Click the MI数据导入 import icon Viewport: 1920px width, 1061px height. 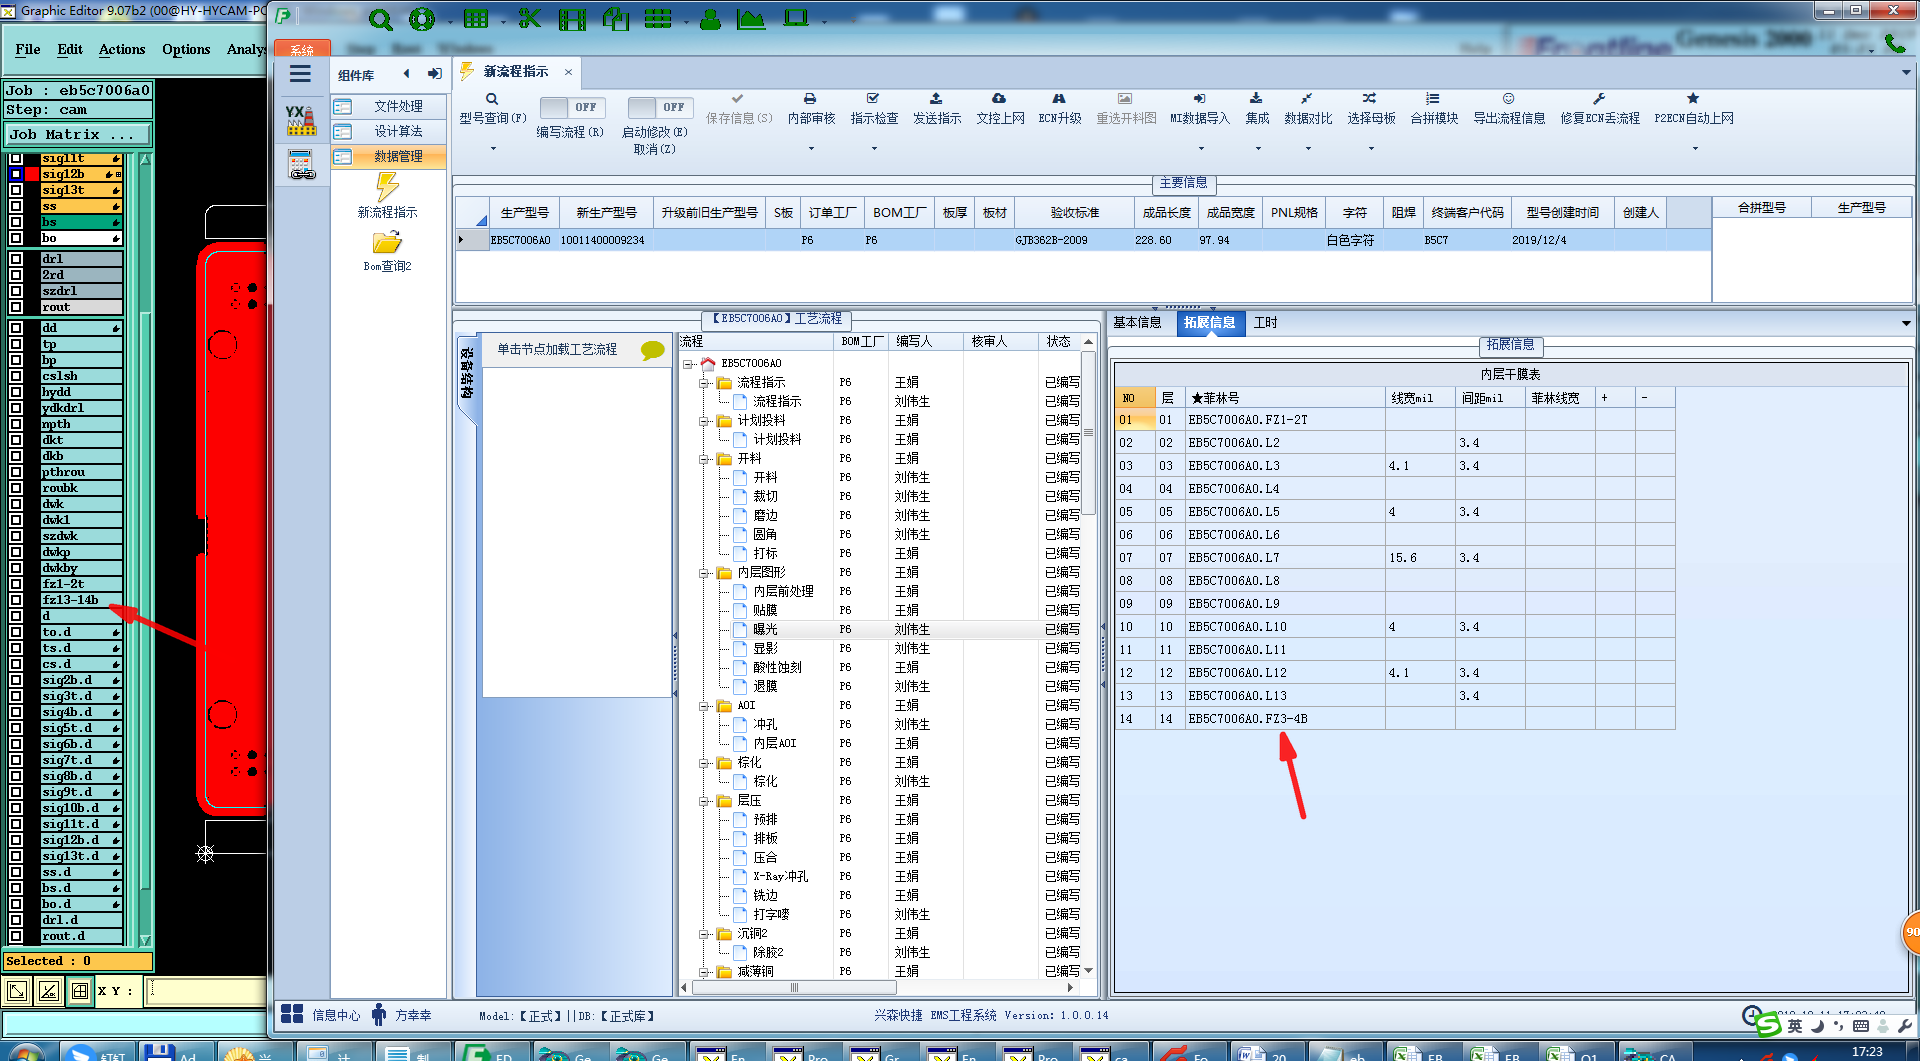click(x=1199, y=99)
